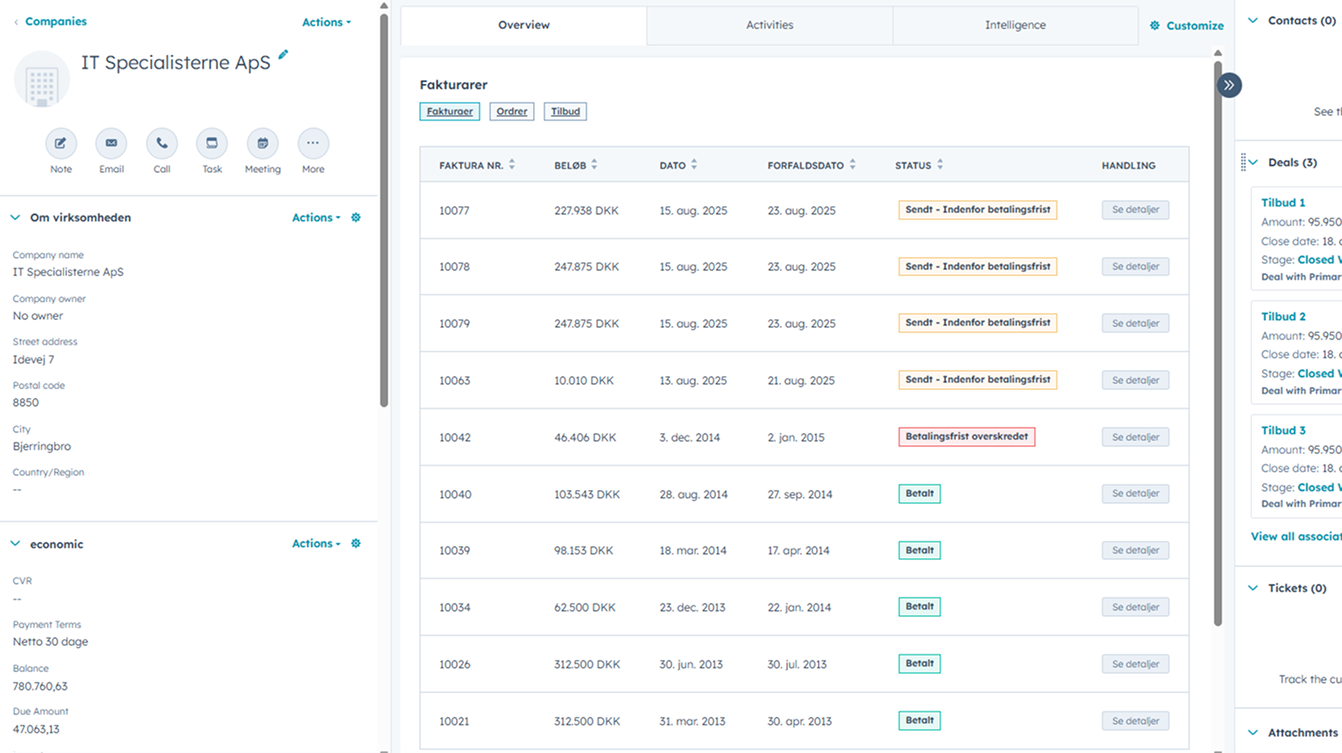Open the top Actions dropdown beside Companies
The width and height of the screenshot is (1342, 753).
point(326,22)
